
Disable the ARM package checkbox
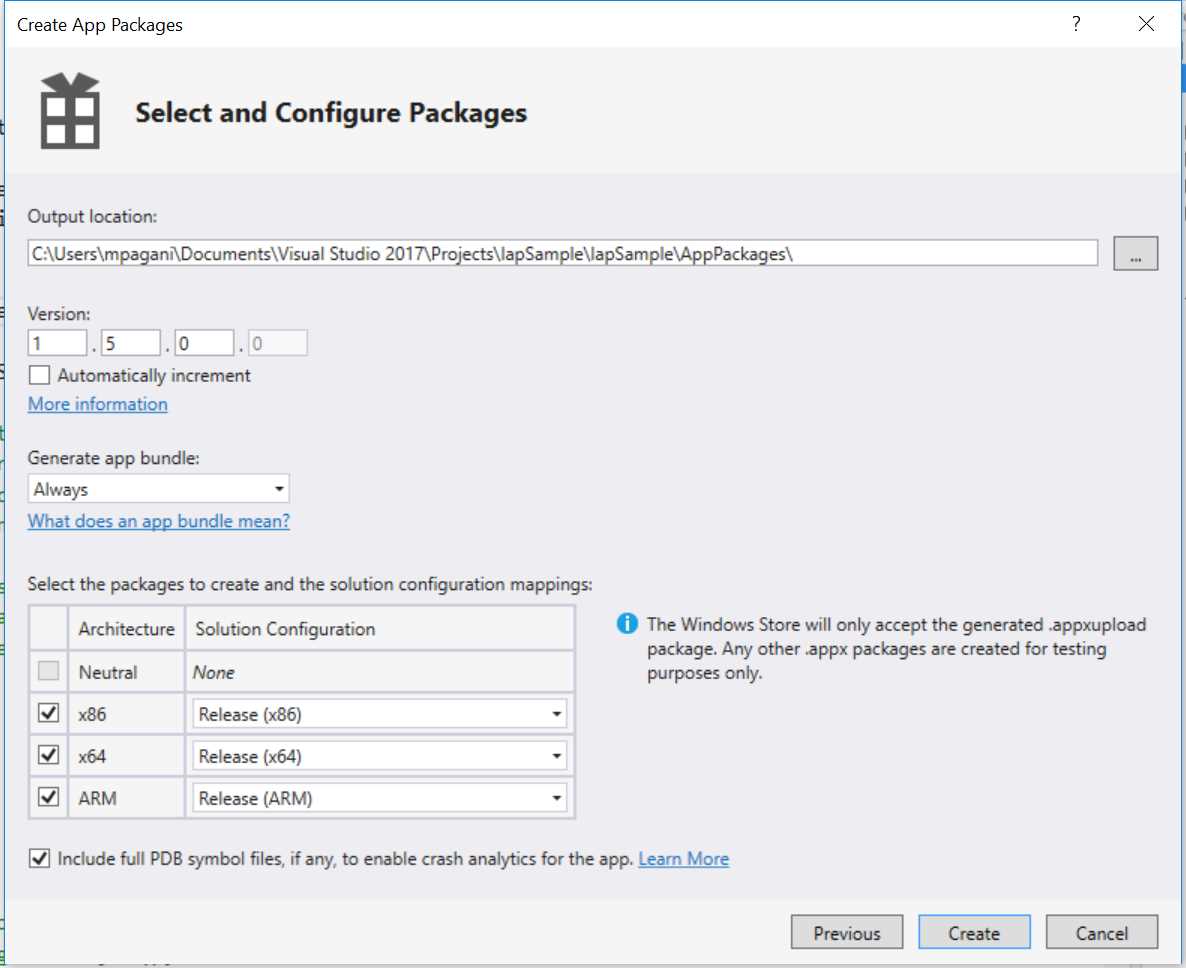point(48,797)
